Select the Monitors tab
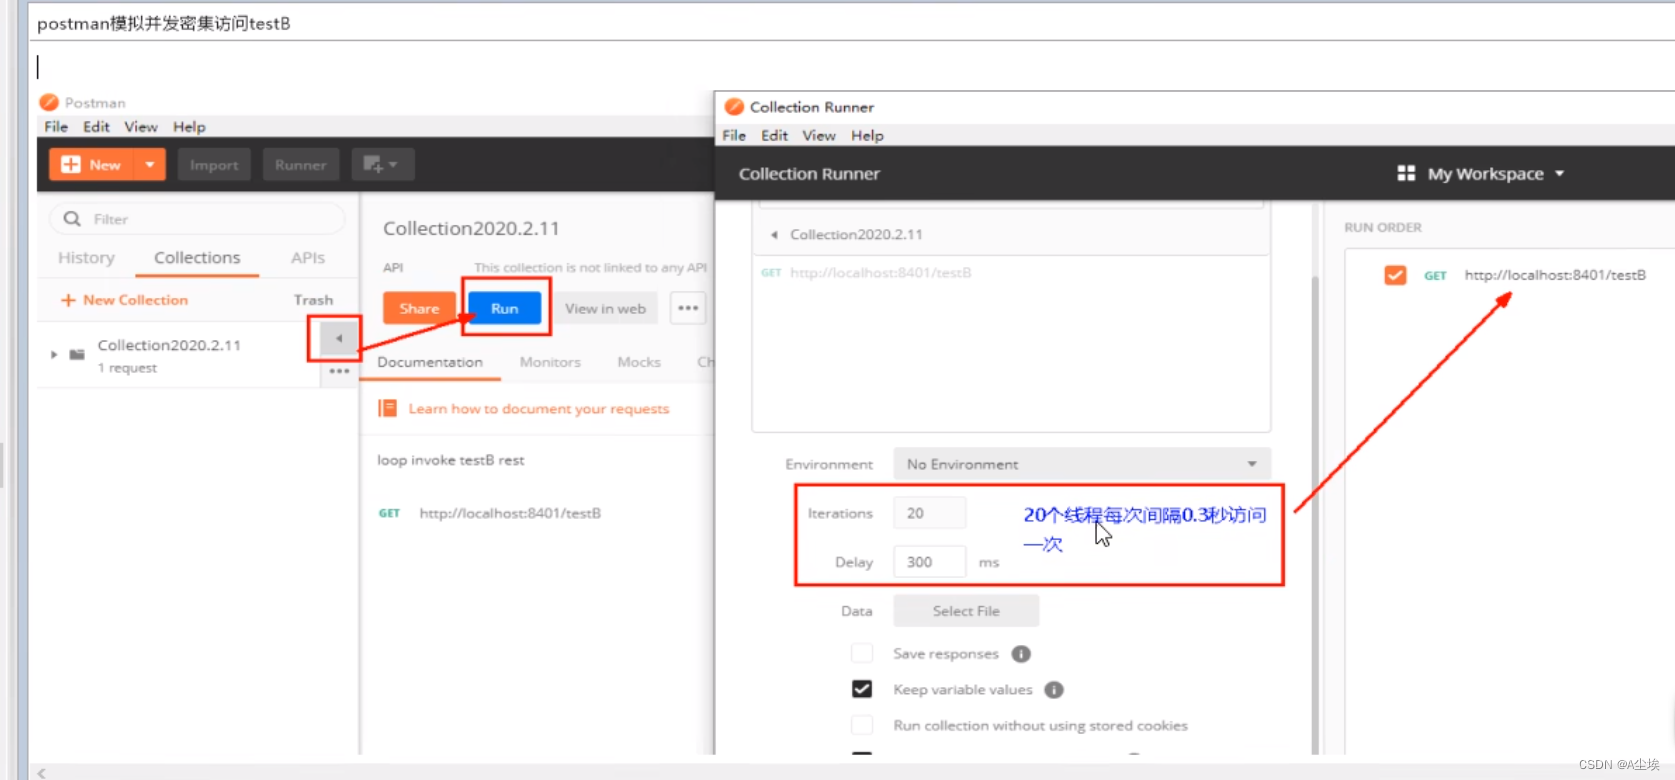This screenshot has height=780, width=1675. pyautogui.click(x=550, y=362)
